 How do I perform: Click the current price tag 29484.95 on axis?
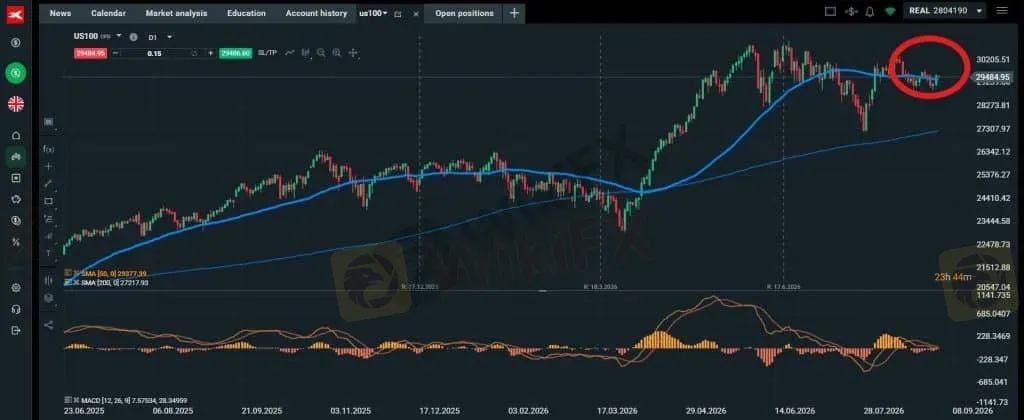point(992,77)
